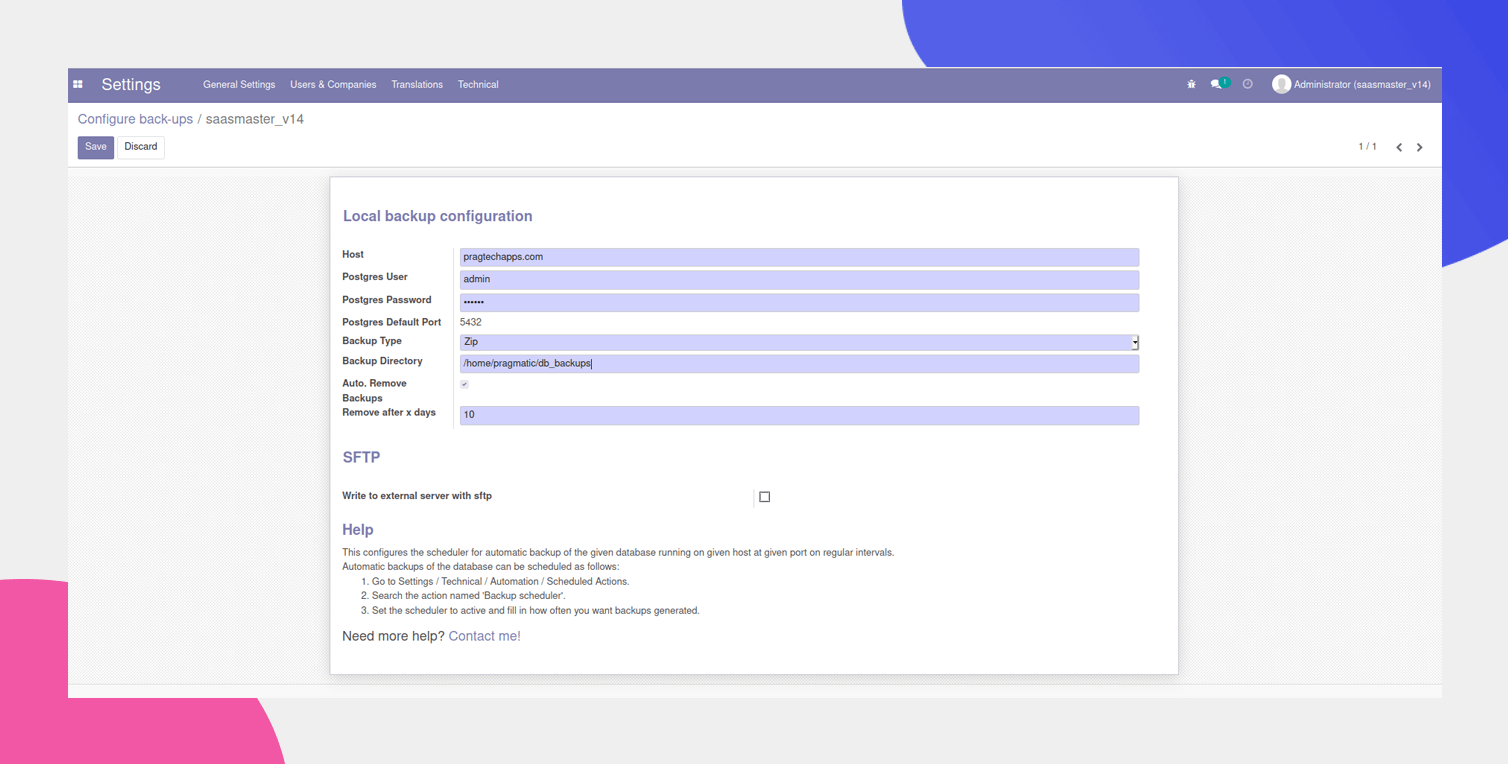Discard the changes
This screenshot has width=1508, height=764.
pyautogui.click(x=141, y=147)
